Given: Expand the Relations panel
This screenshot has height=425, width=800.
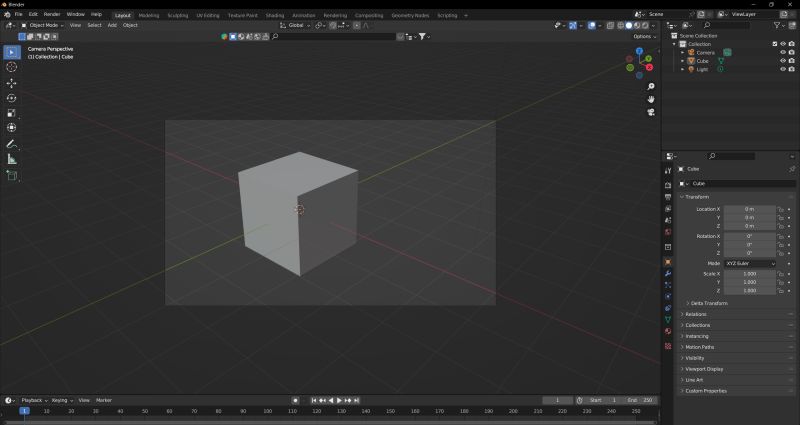Looking at the screenshot, I should (x=695, y=314).
